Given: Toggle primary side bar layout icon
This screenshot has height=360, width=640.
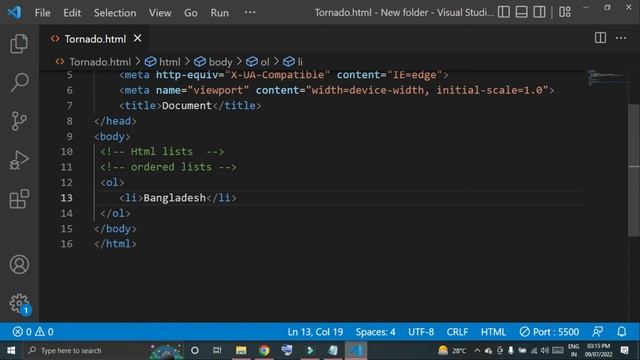Looking at the screenshot, I should (504, 12).
